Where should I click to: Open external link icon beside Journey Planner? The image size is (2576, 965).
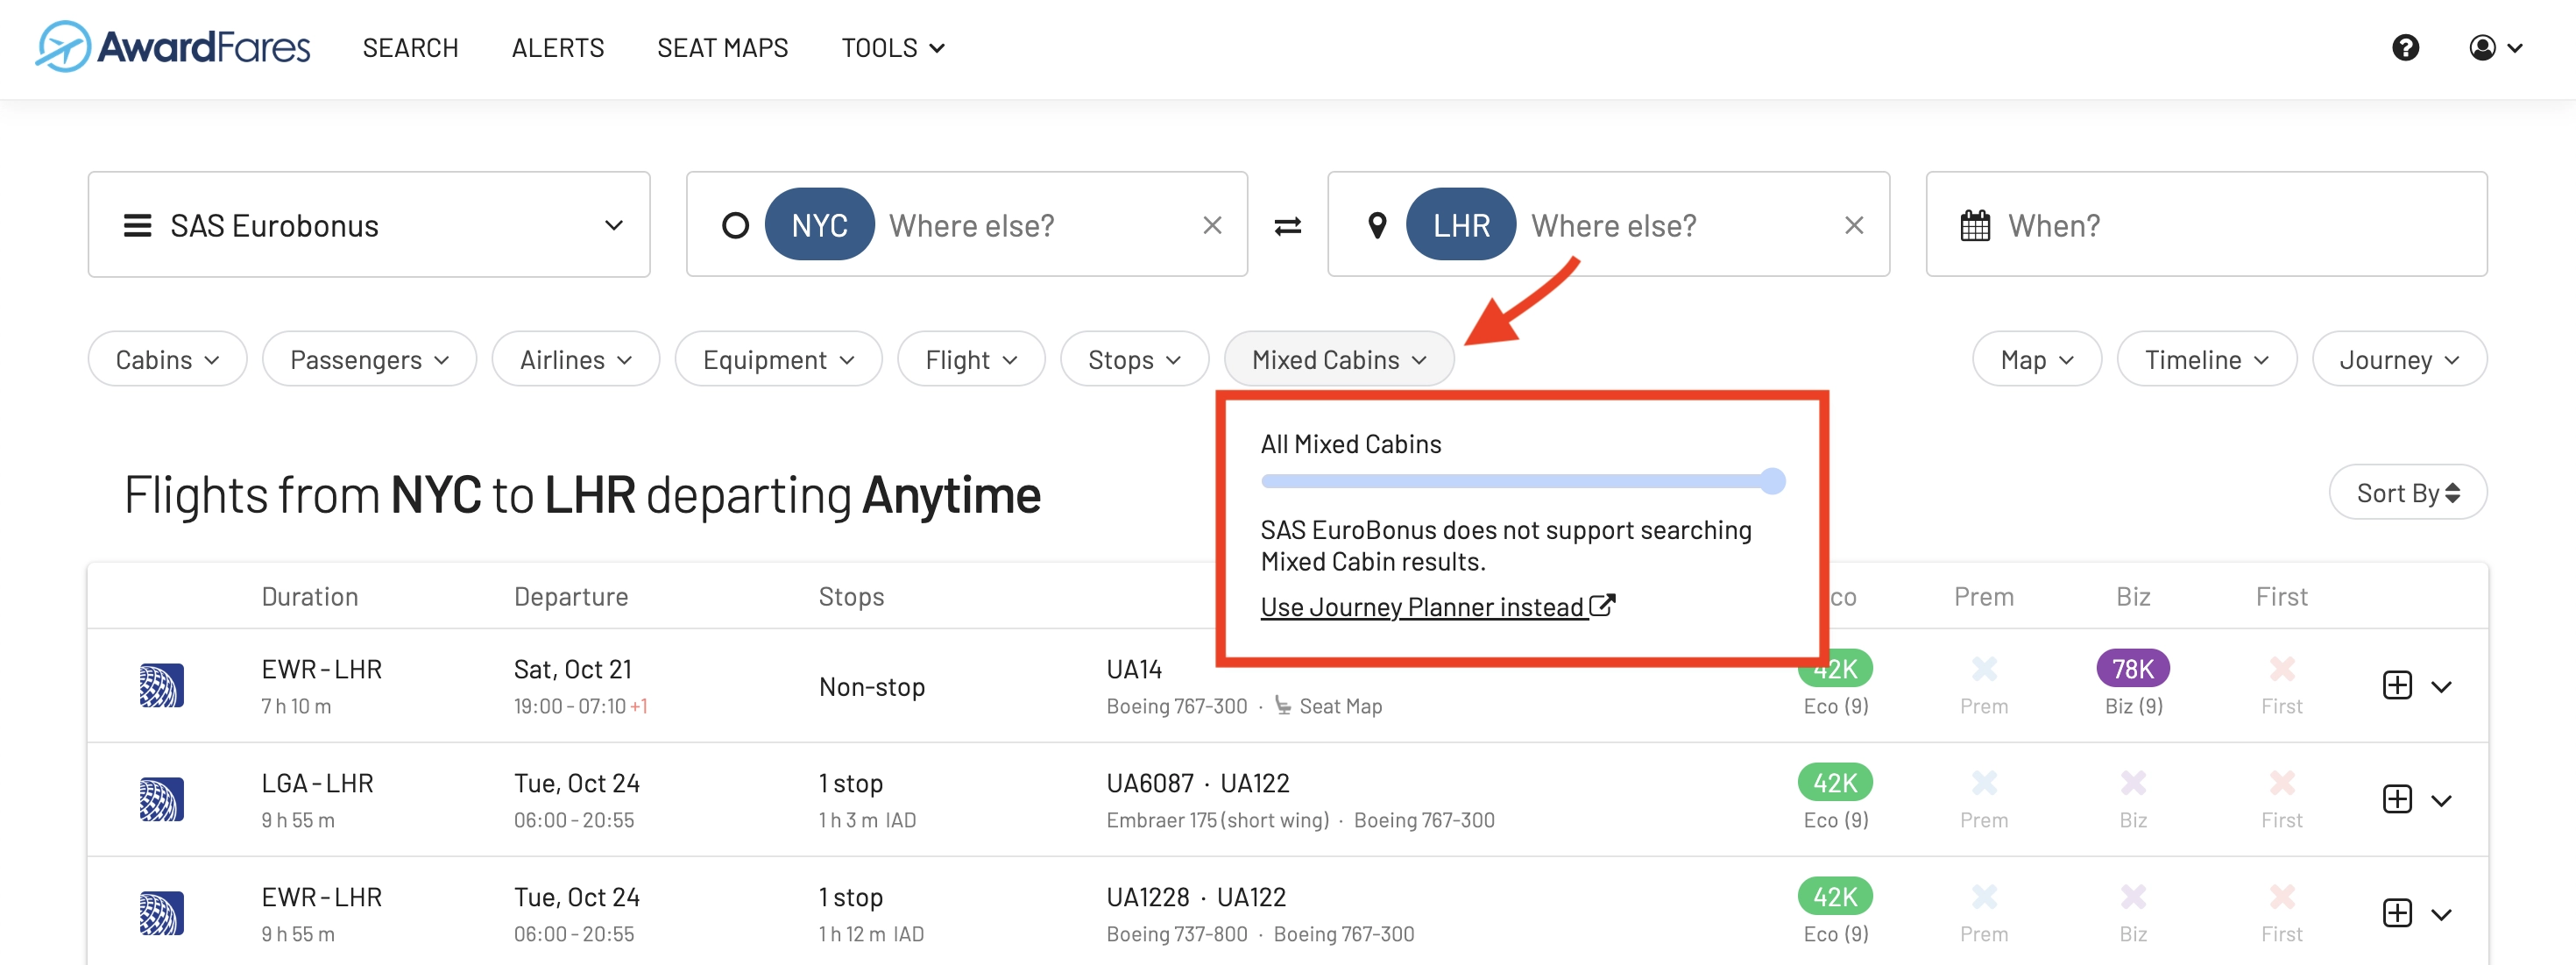click(x=1602, y=606)
